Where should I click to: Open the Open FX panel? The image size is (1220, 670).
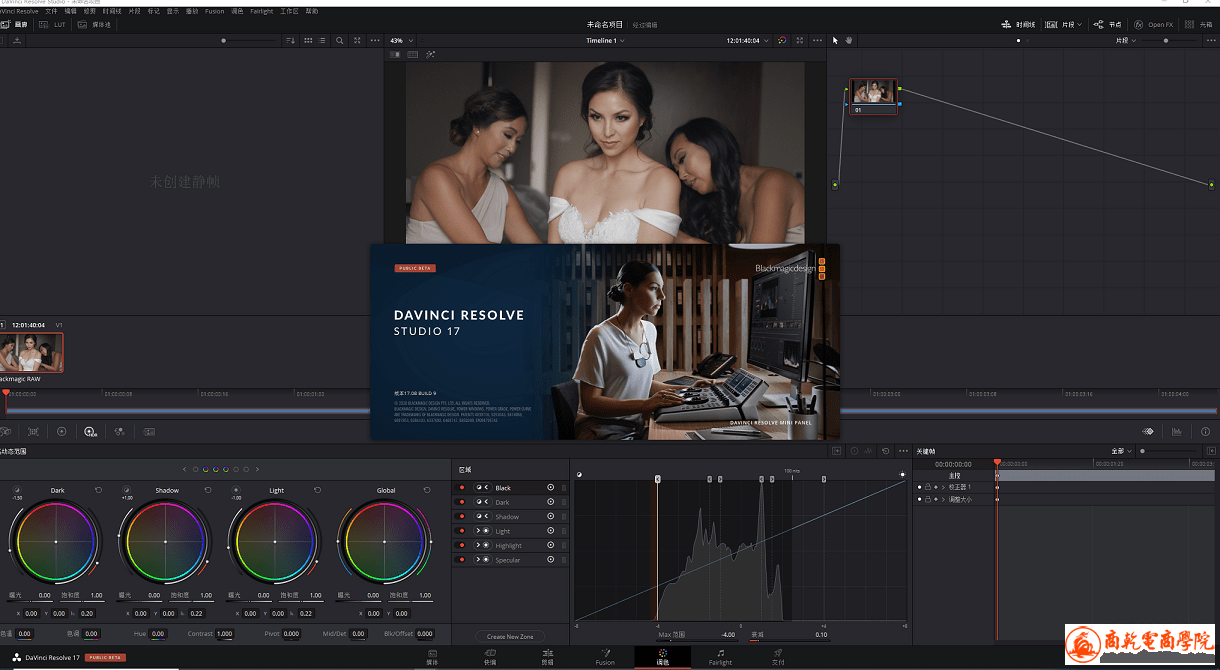click(x=1154, y=24)
